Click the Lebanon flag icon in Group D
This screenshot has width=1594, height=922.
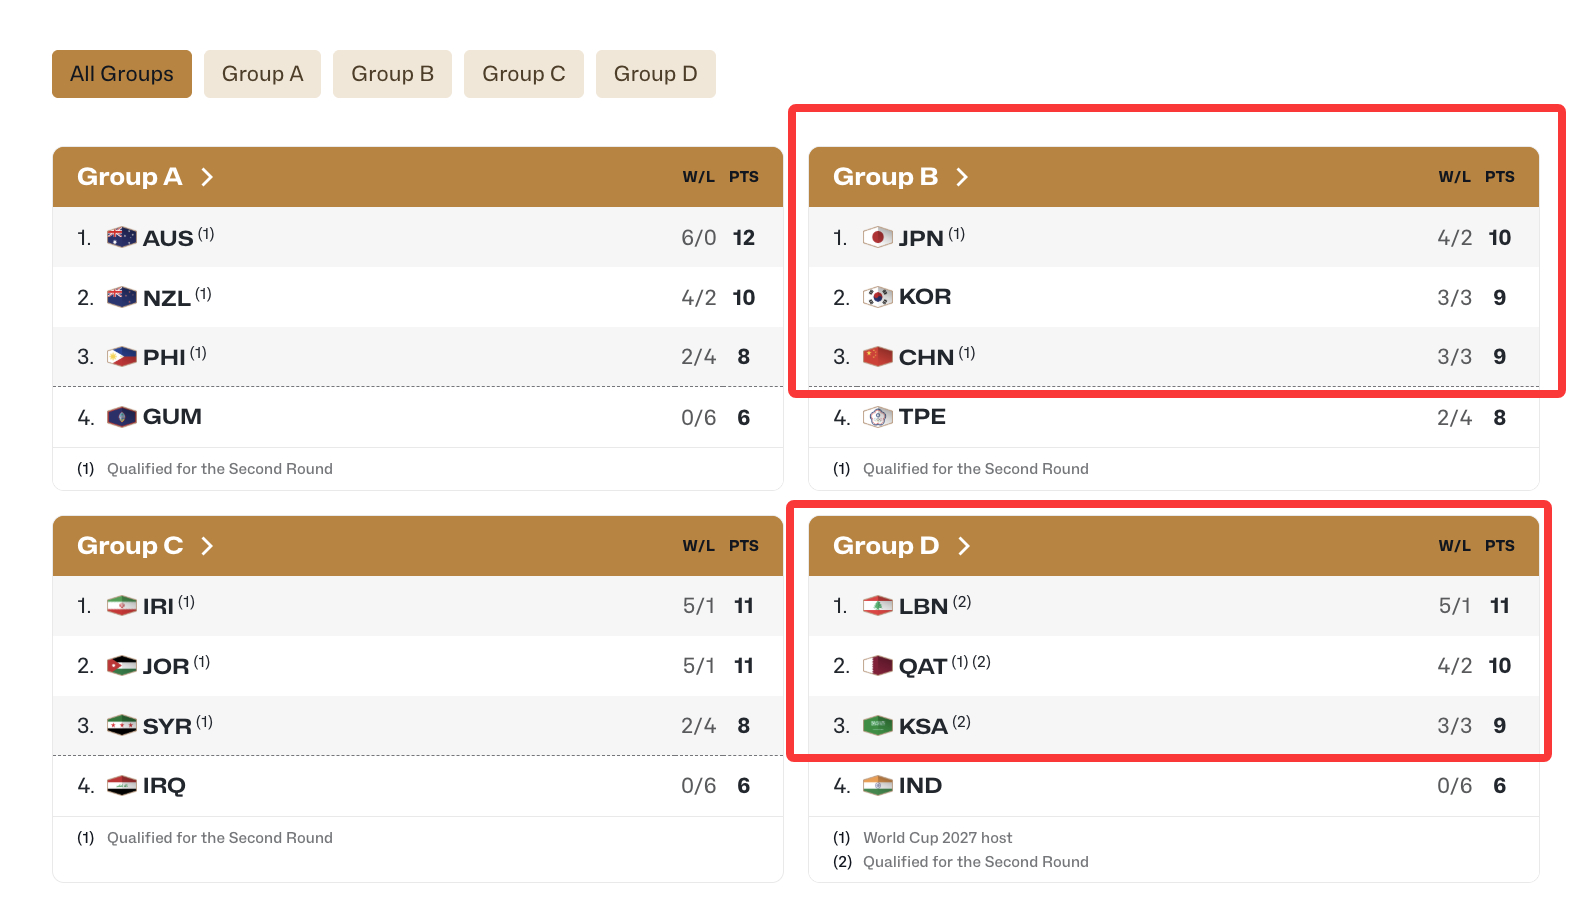click(877, 606)
